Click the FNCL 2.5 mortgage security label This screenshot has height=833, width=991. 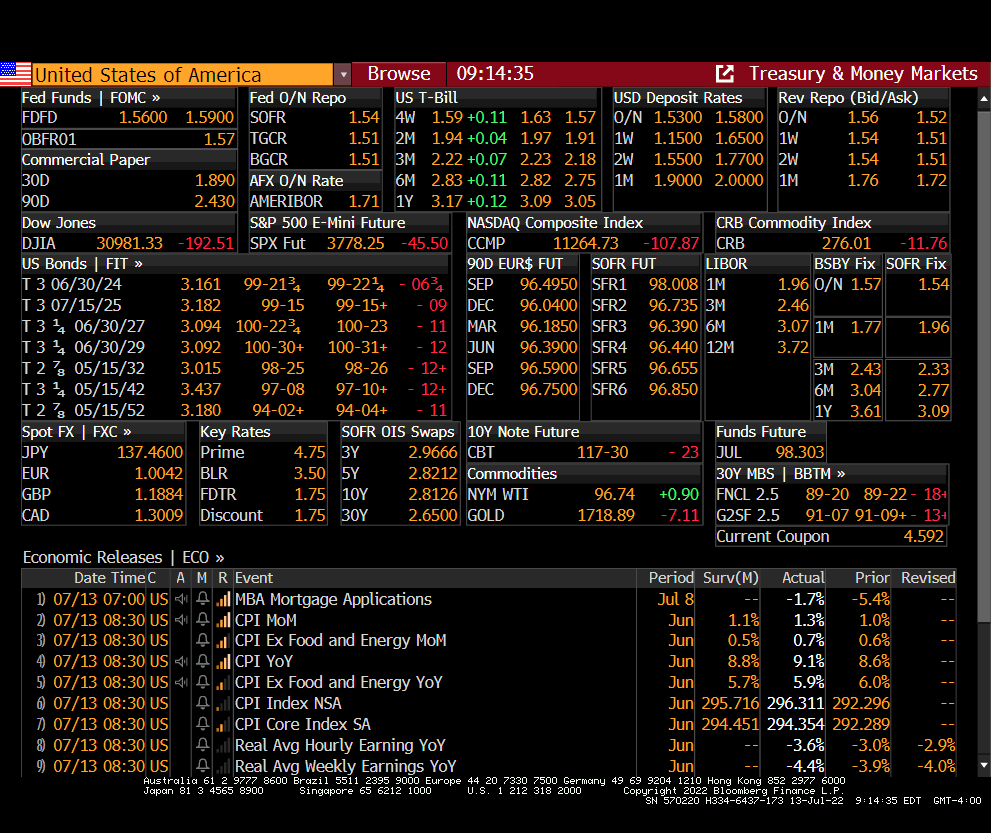(x=747, y=494)
